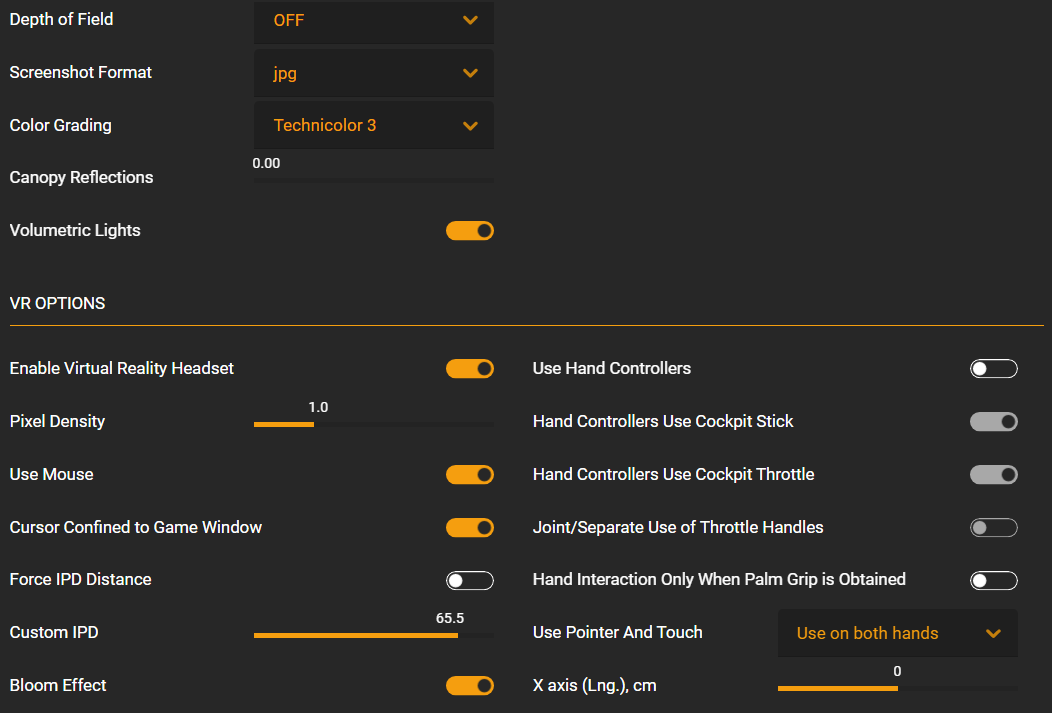Switch off Bloom Effect toggle

coord(470,685)
